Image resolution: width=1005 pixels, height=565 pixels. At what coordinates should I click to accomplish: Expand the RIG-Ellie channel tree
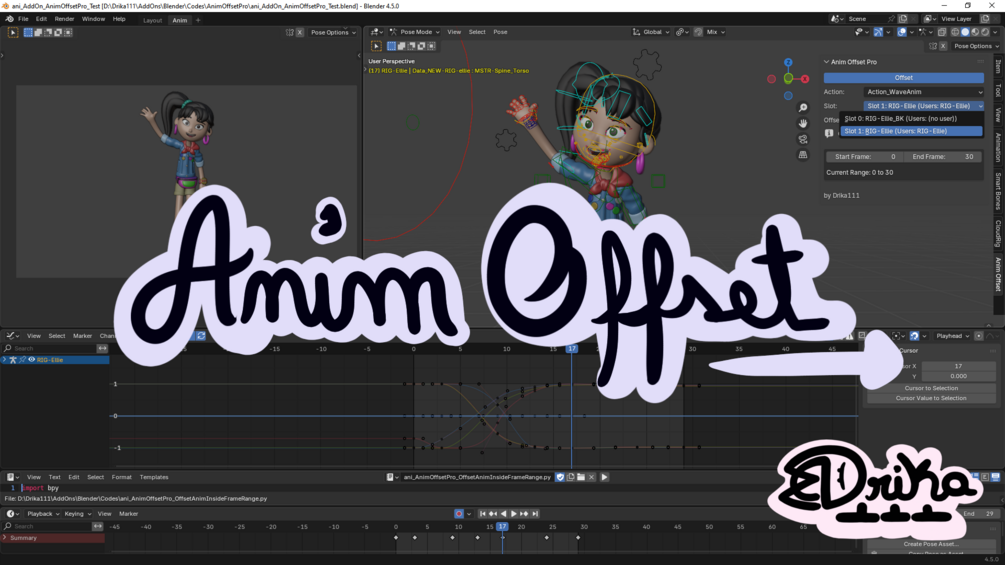tap(4, 360)
